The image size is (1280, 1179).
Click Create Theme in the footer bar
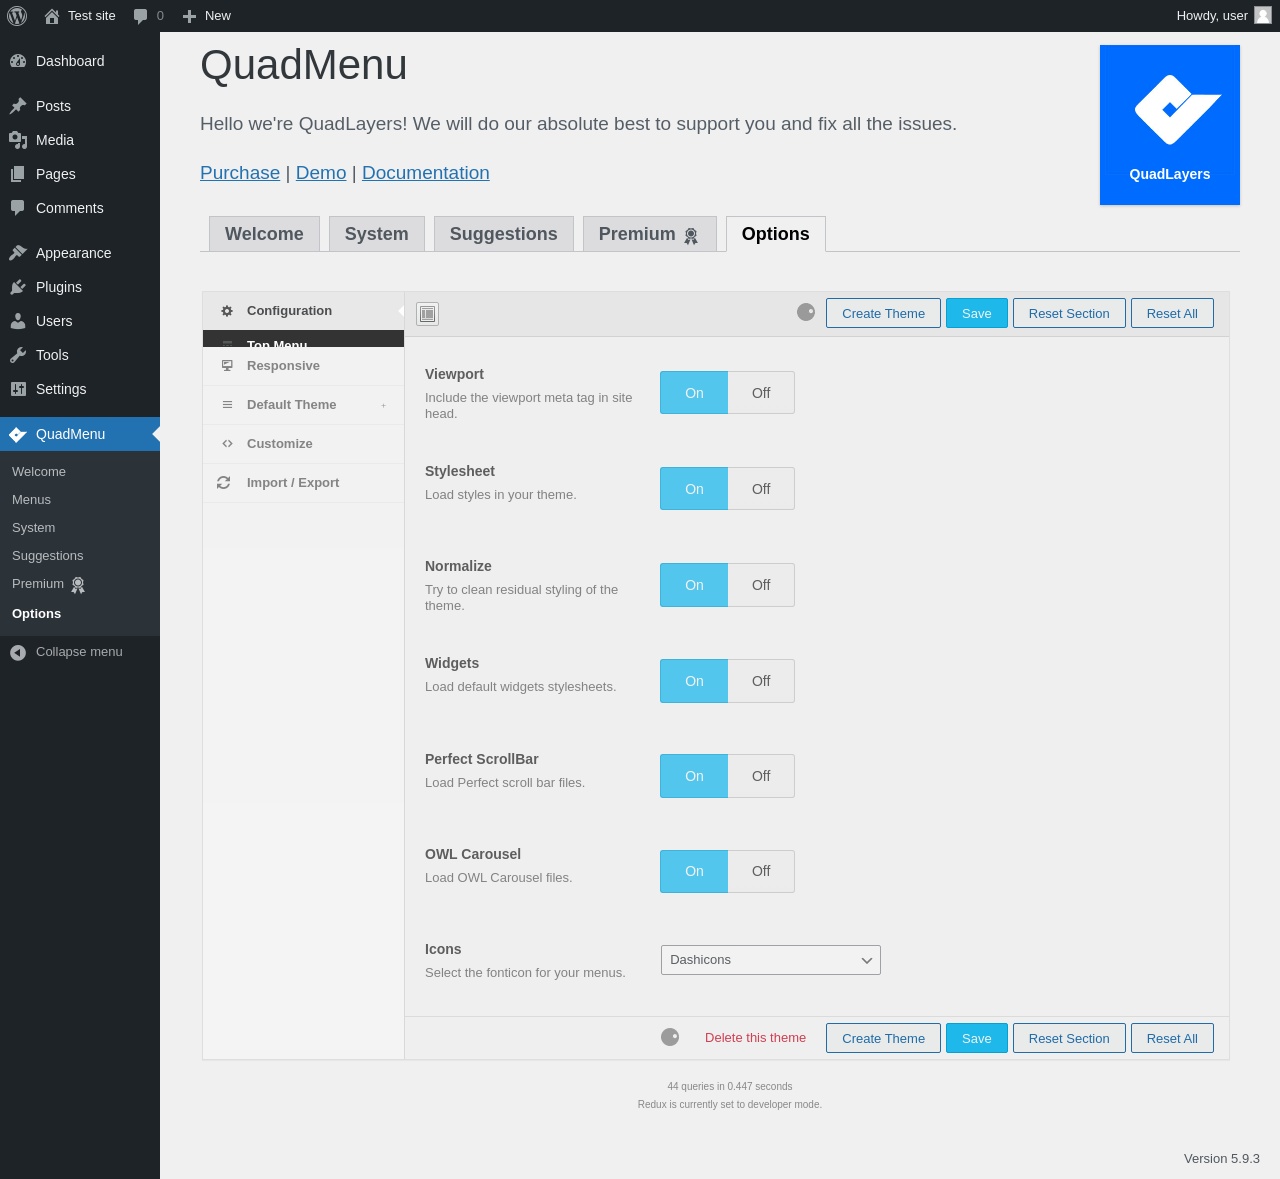[883, 1038]
